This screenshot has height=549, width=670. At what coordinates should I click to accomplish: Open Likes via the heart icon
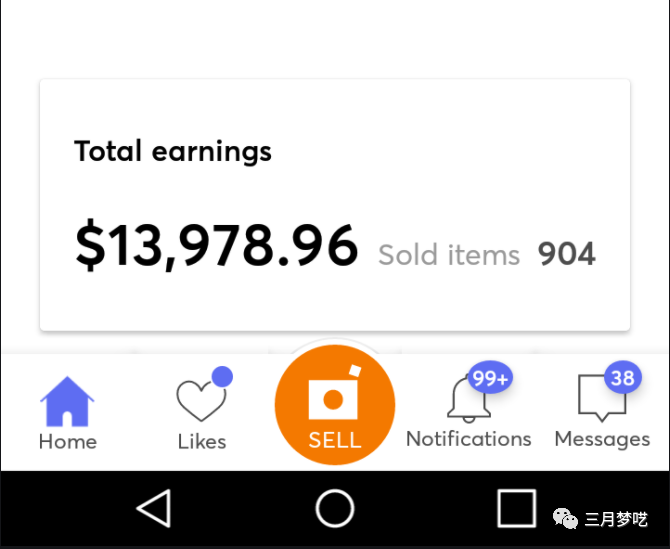tap(200, 402)
